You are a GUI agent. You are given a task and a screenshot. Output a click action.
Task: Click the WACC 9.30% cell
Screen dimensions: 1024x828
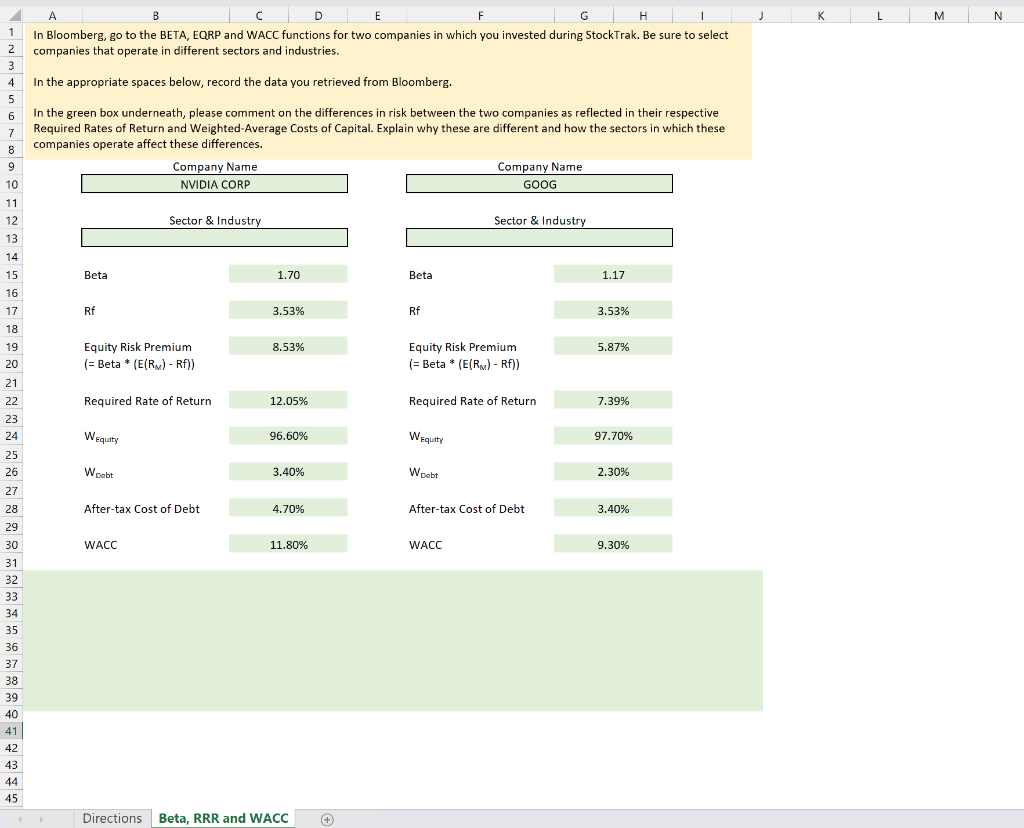click(x=613, y=544)
